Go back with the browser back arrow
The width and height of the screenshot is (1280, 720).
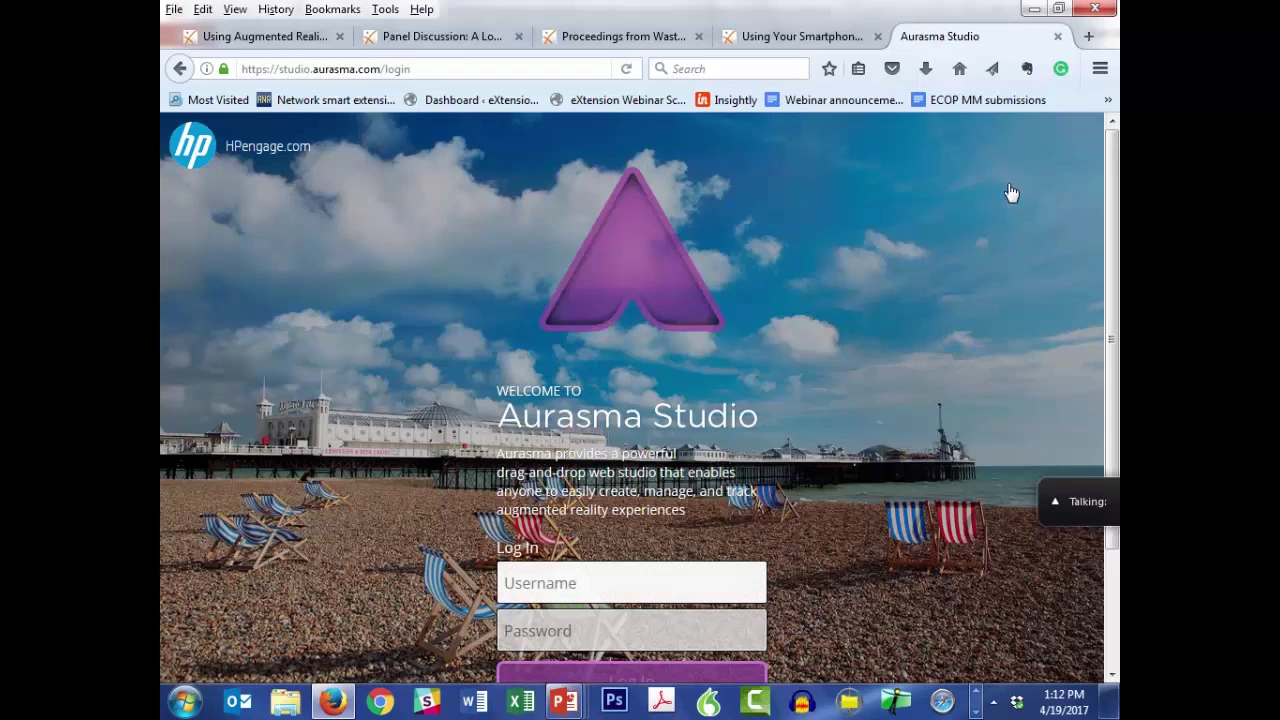(x=180, y=69)
